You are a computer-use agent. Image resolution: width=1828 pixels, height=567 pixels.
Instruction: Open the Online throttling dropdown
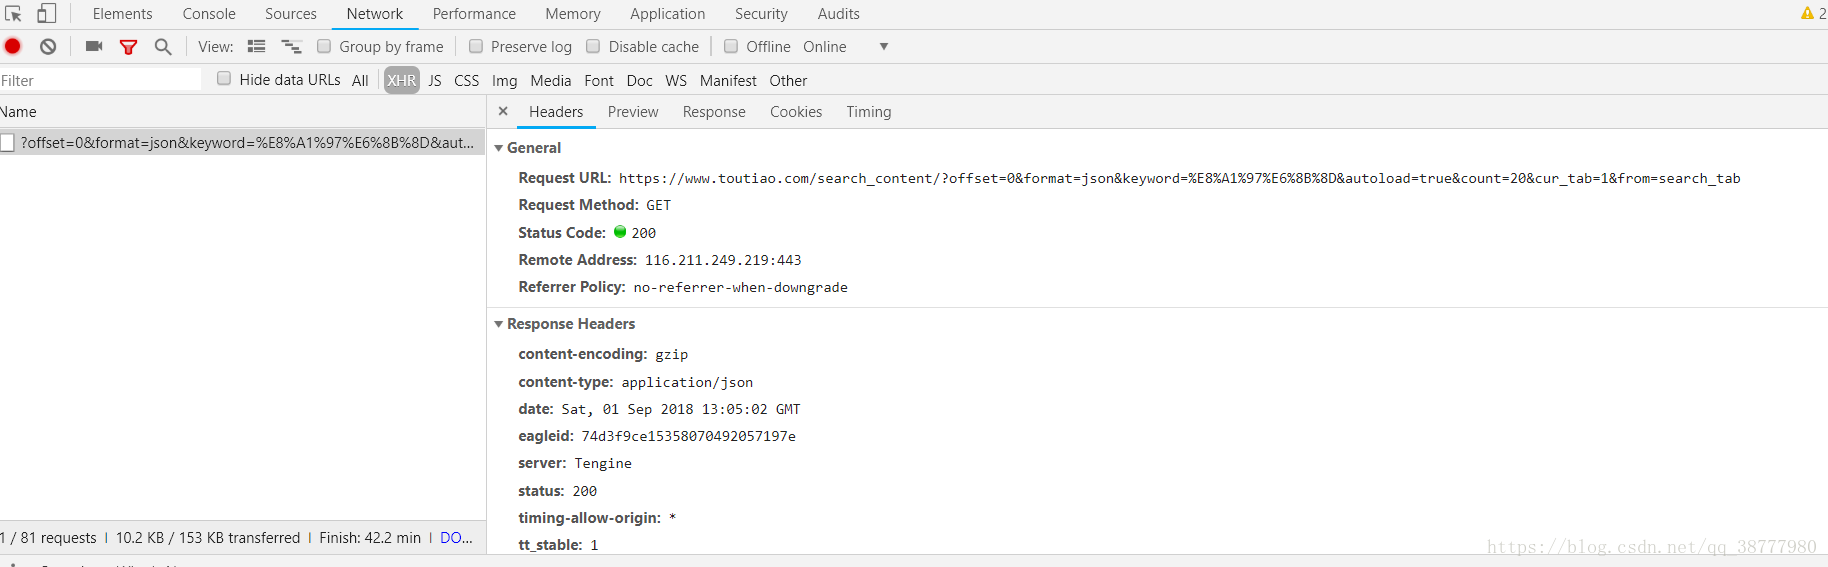[x=845, y=47]
